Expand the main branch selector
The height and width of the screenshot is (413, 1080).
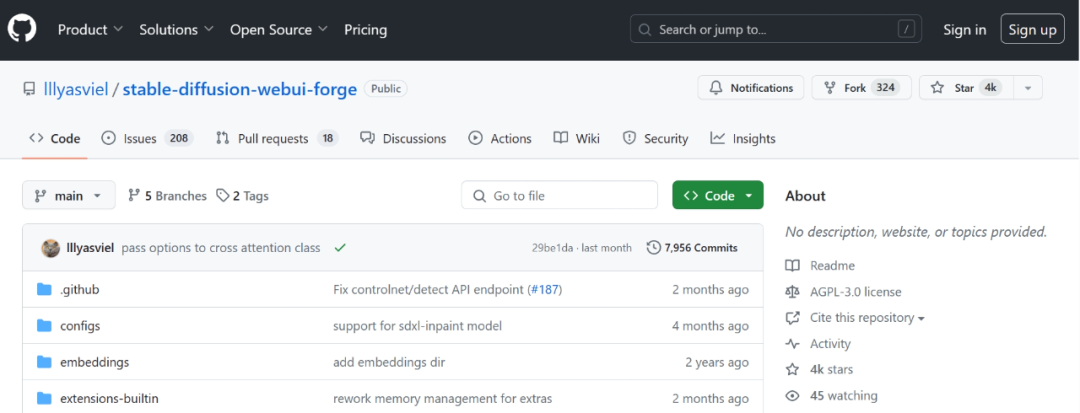(x=68, y=196)
